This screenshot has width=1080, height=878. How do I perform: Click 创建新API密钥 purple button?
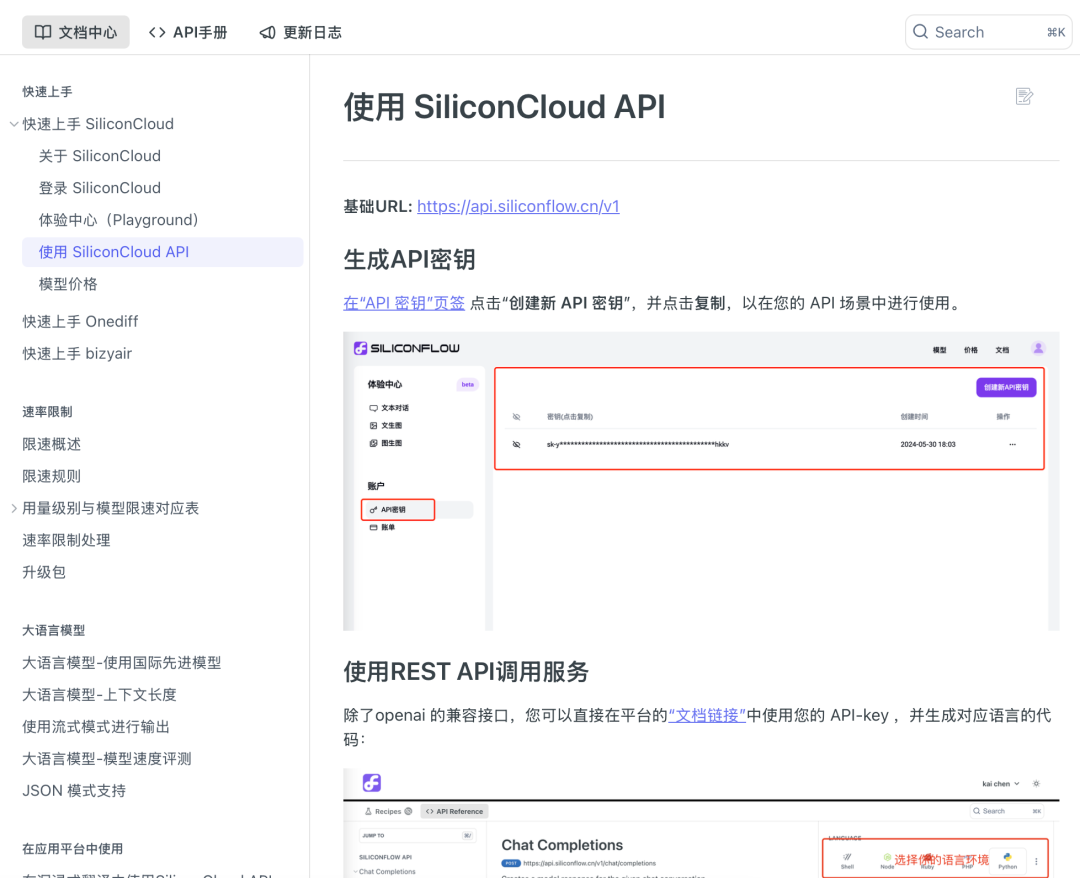point(1006,387)
